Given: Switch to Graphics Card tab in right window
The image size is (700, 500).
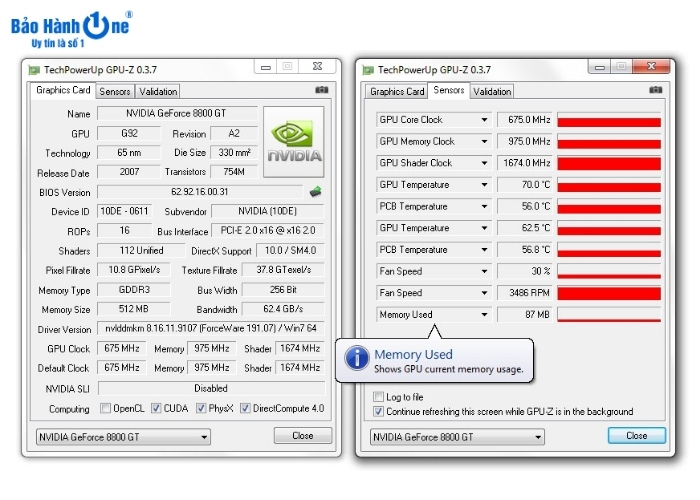Looking at the screenshot, I should 396,92.
